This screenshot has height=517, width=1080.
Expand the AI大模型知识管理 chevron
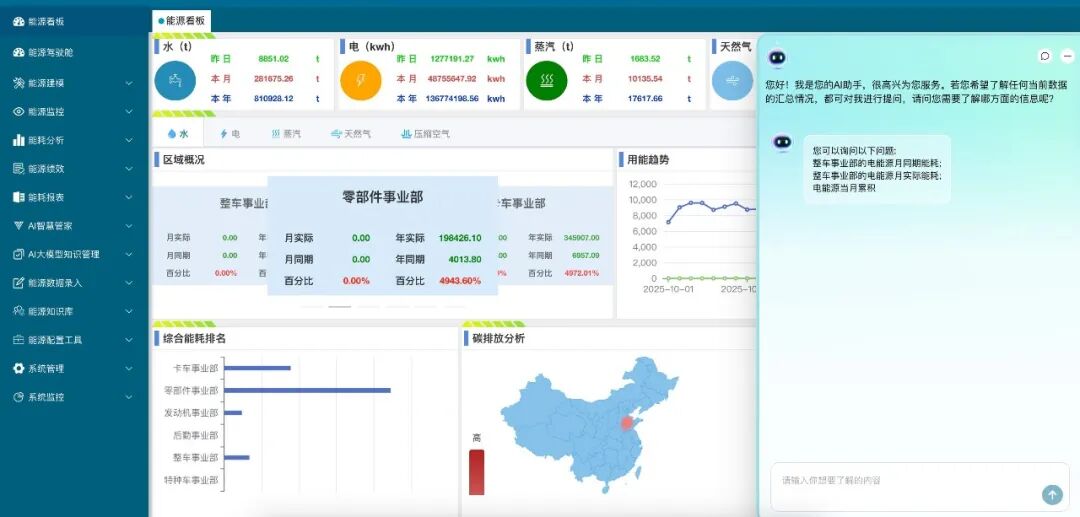coord(129,255)
